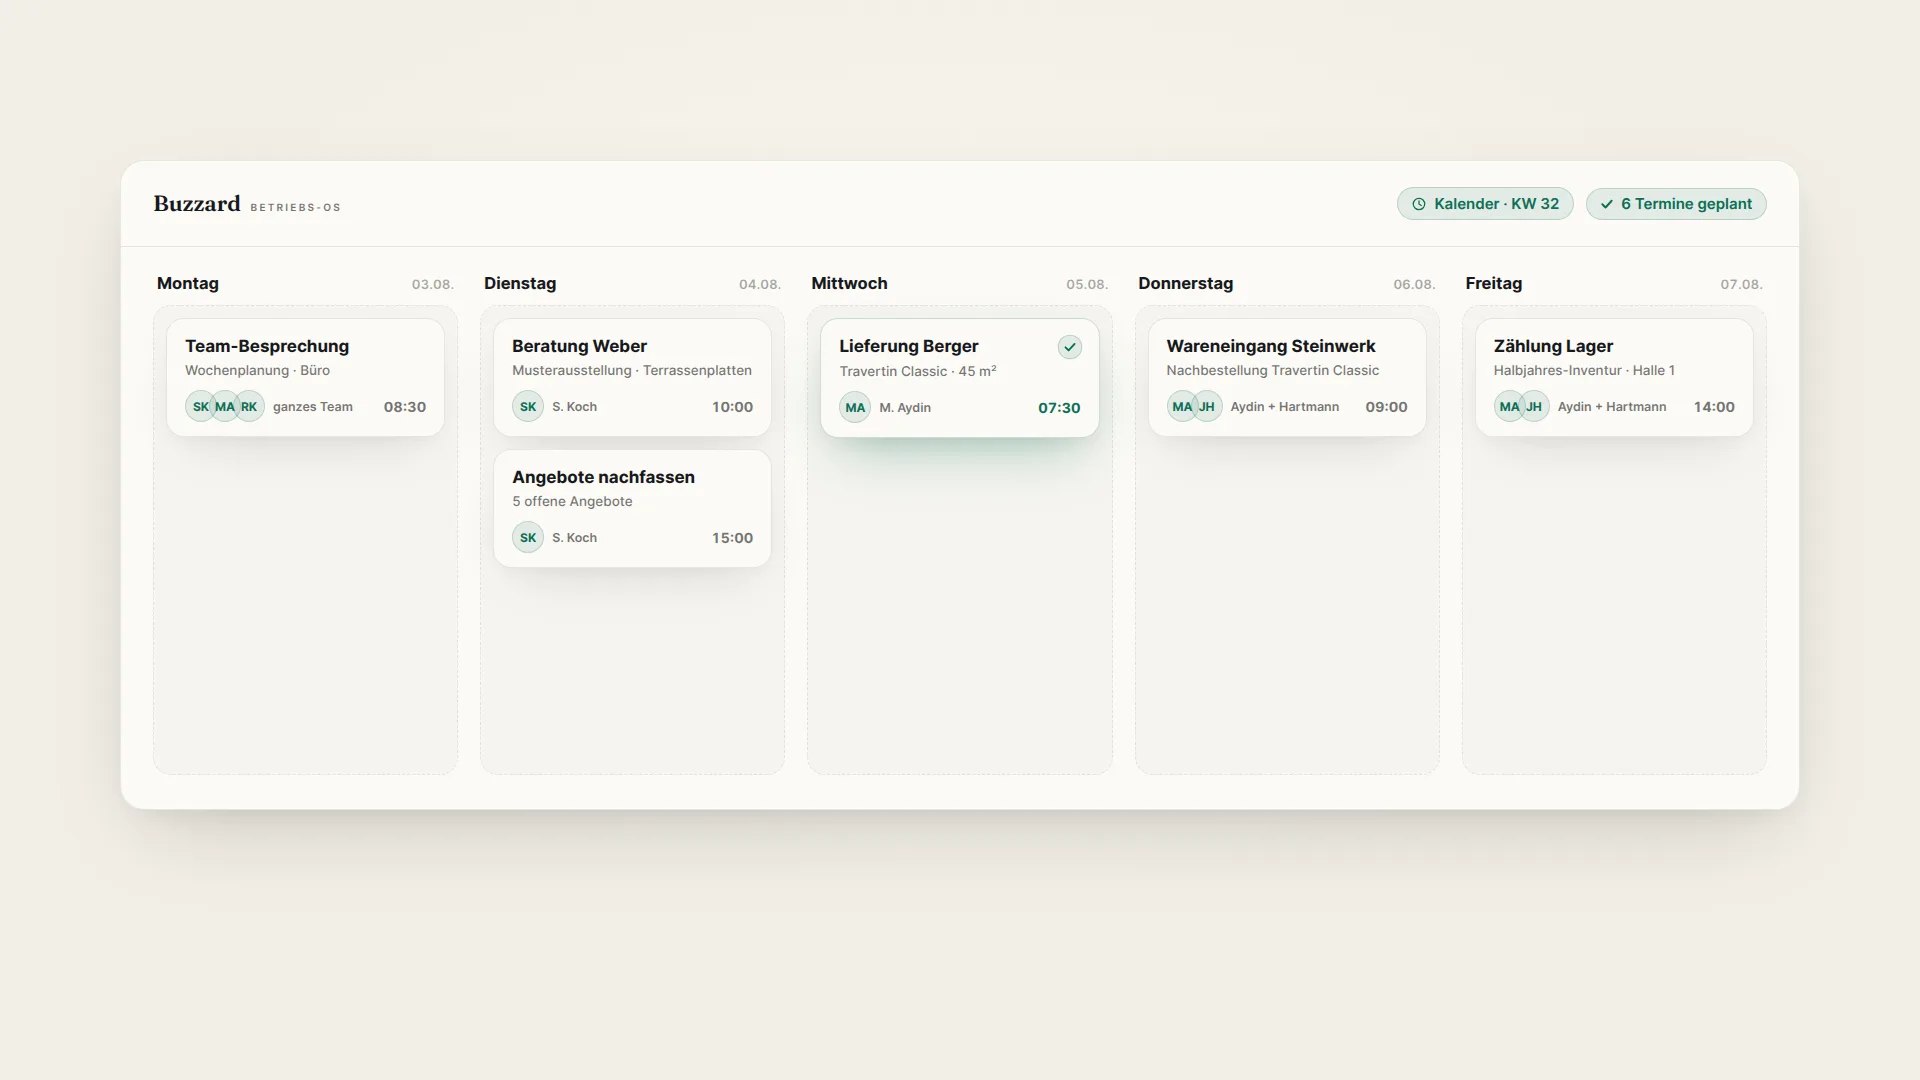Click the 6 Termine geplant badge
1920x1080 pixels.
1676,204
